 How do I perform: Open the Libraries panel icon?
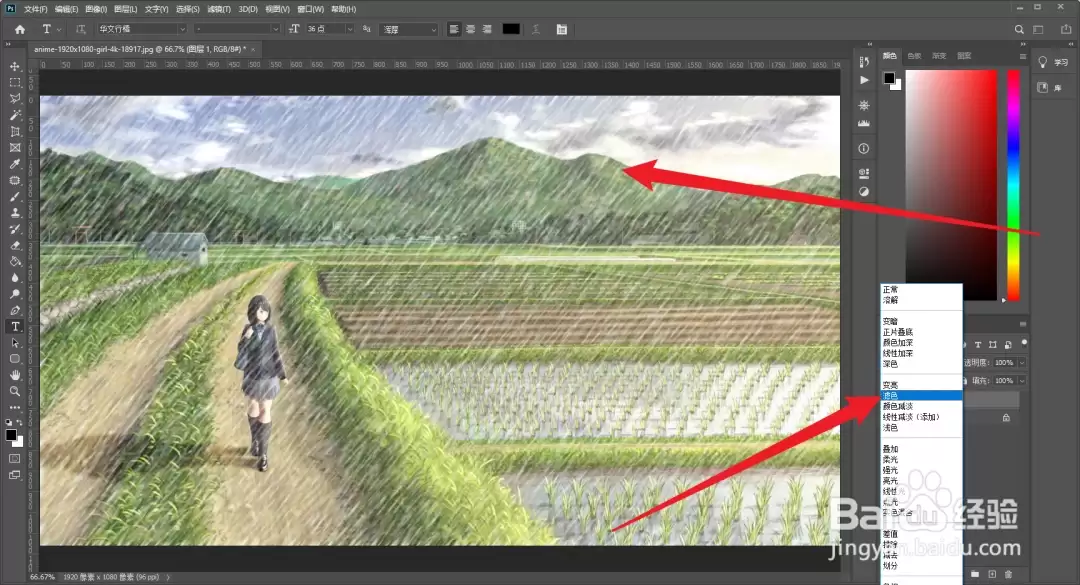point(1043,88)
